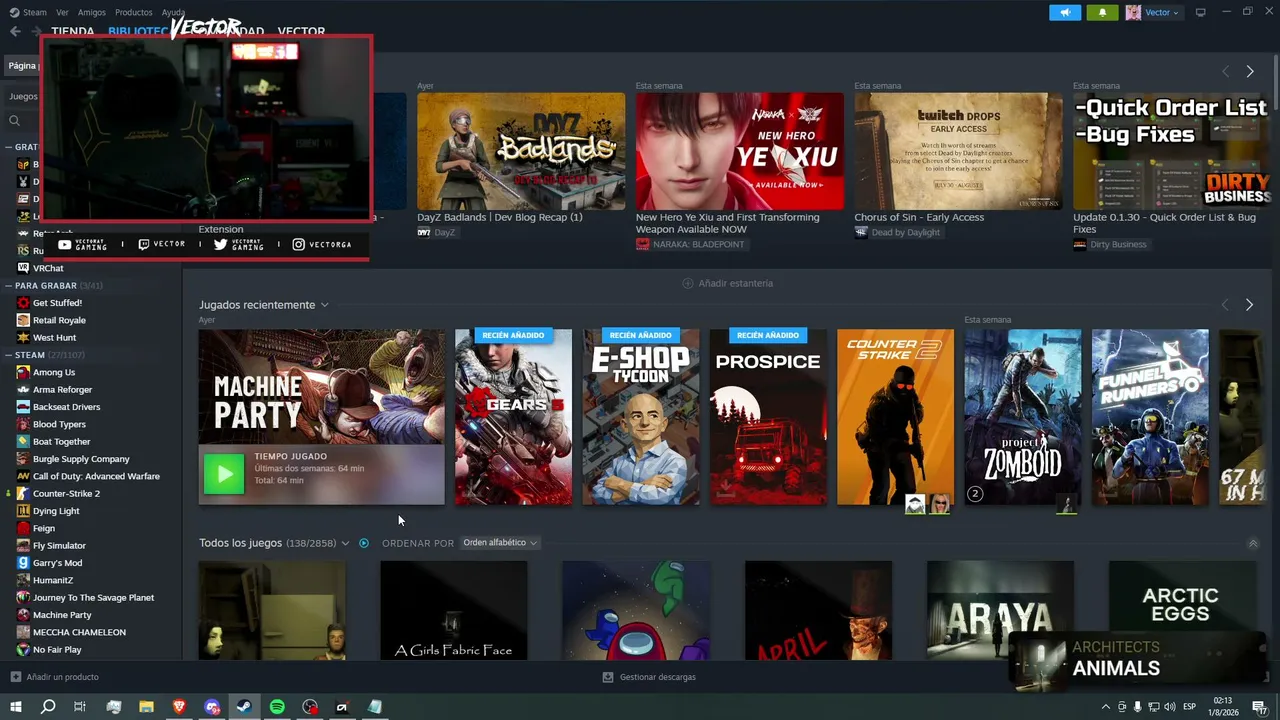The height and width of the screenshot is (720, 1280).
Task: Click Añadir estantería button
Action: tap(728, 283)
